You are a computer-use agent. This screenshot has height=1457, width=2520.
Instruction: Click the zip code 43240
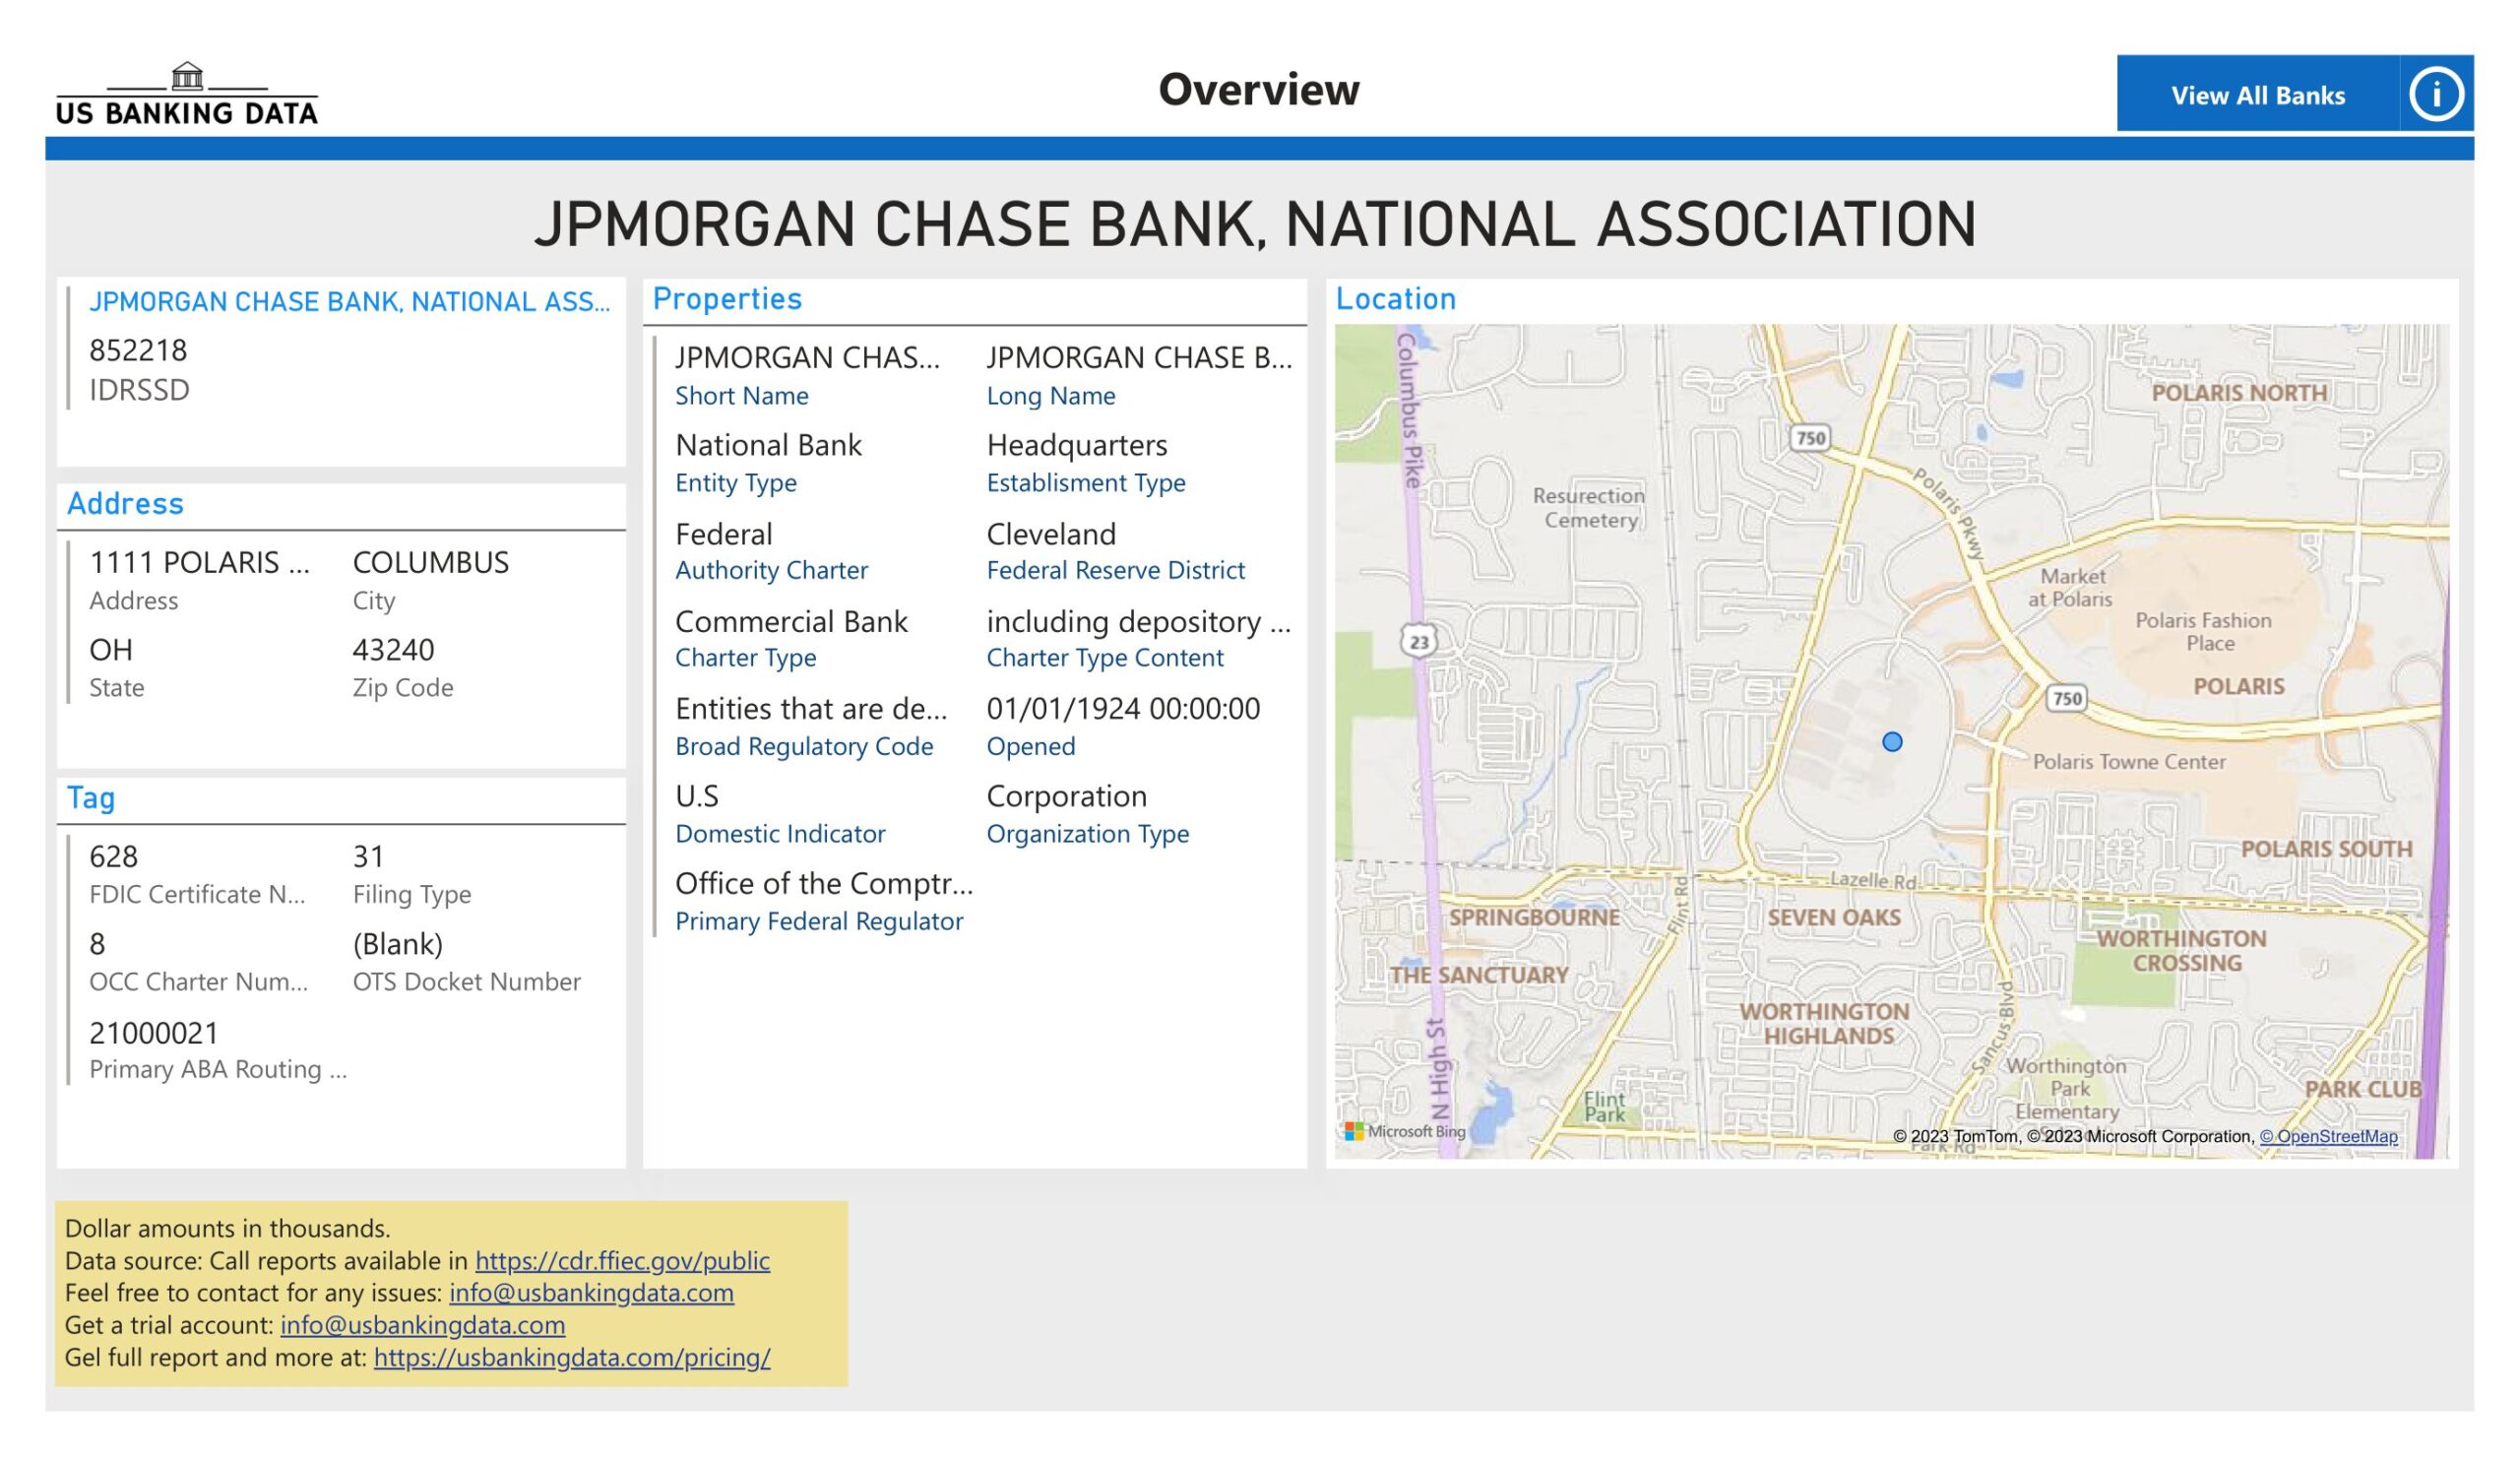[393, 650]
